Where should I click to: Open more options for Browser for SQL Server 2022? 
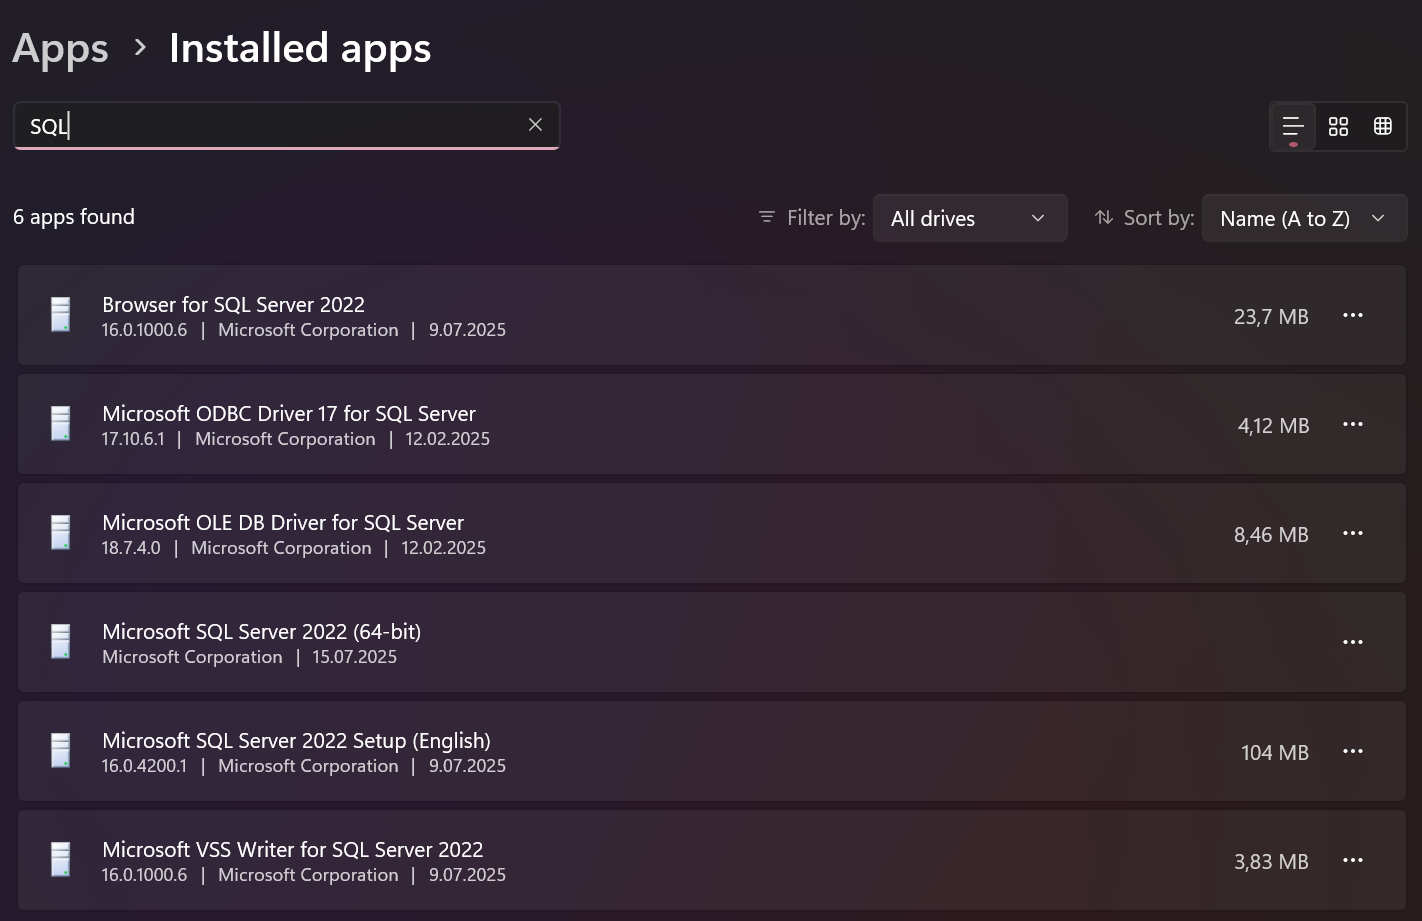coord(1353,315)
